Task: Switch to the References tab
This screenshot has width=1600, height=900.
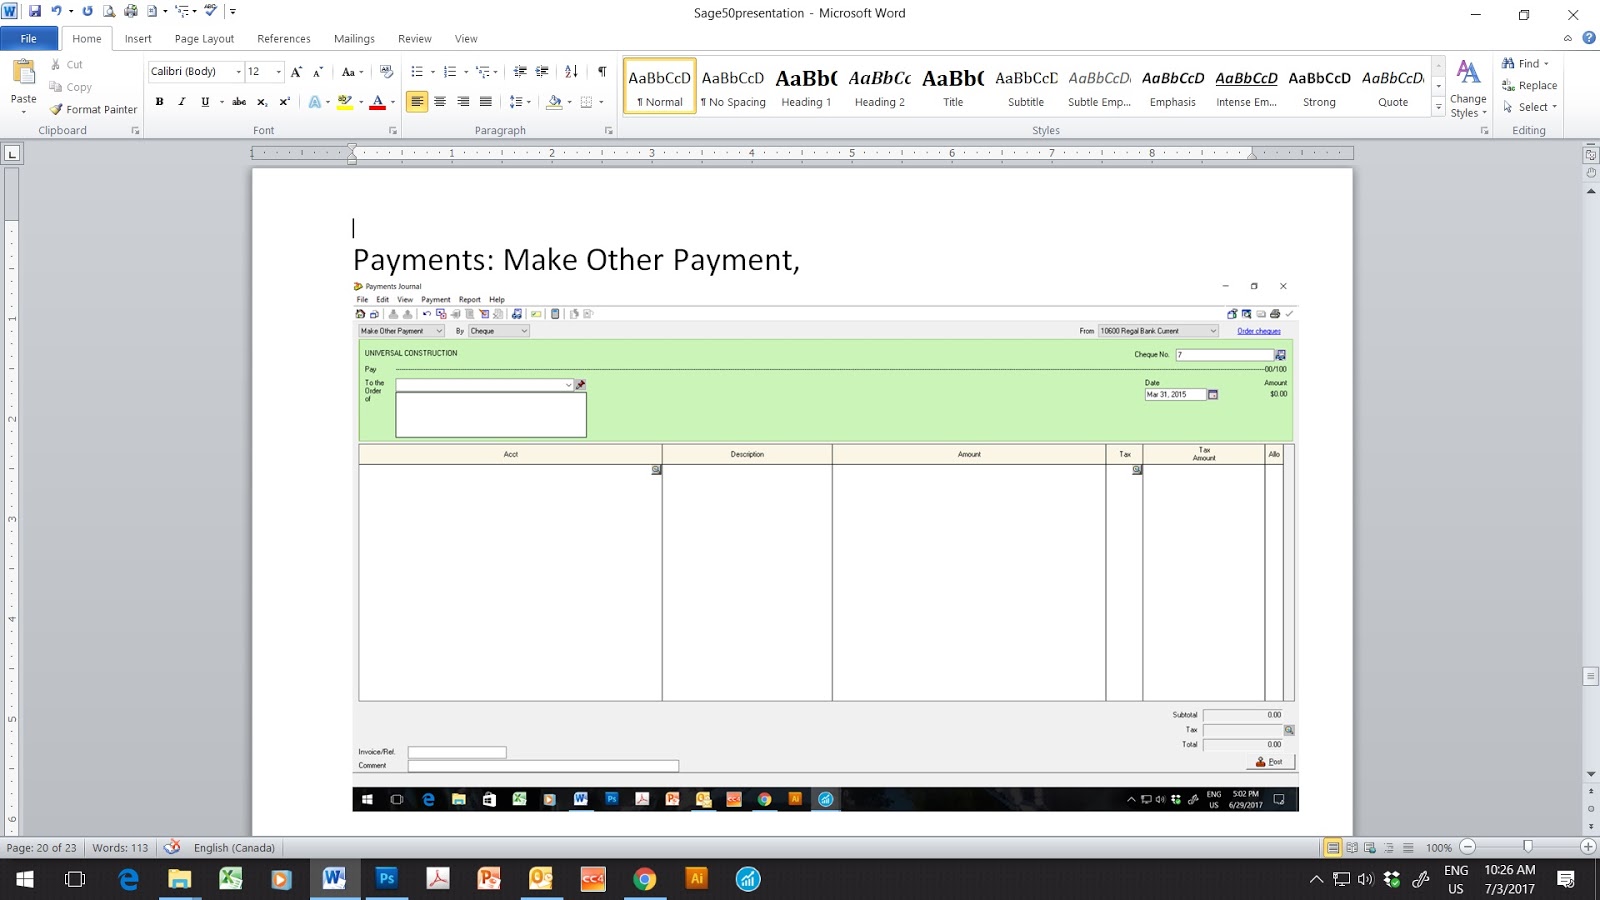Action: pos(284,39)
